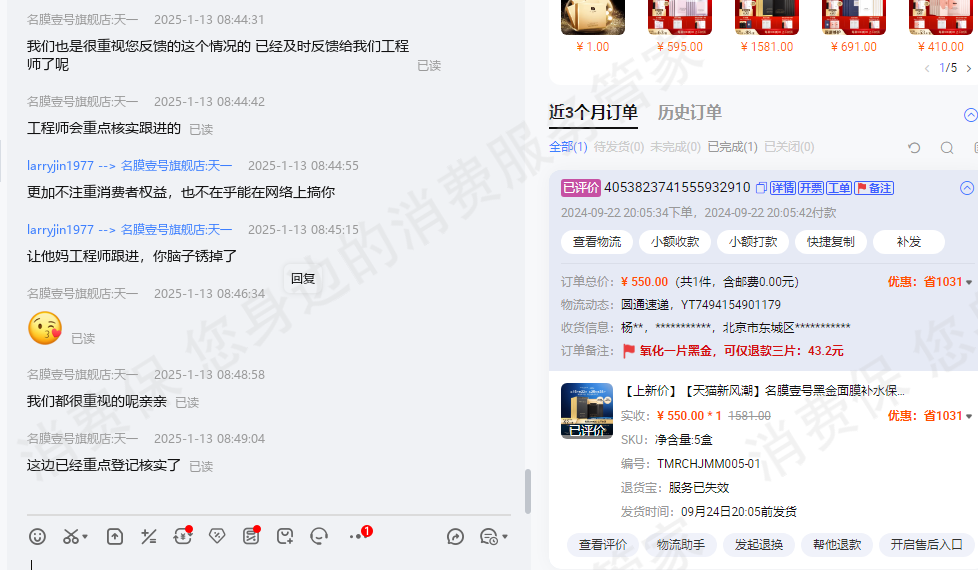The width and height of the screenshot is (978, 570).
Task: Select the 待发货(0) order filter
Action: coord(619,147)
